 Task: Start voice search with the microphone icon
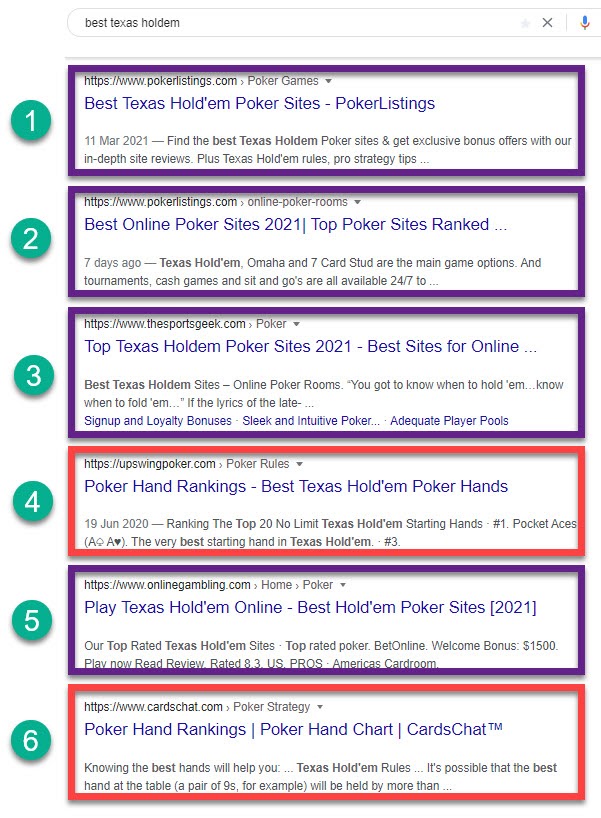584,23
